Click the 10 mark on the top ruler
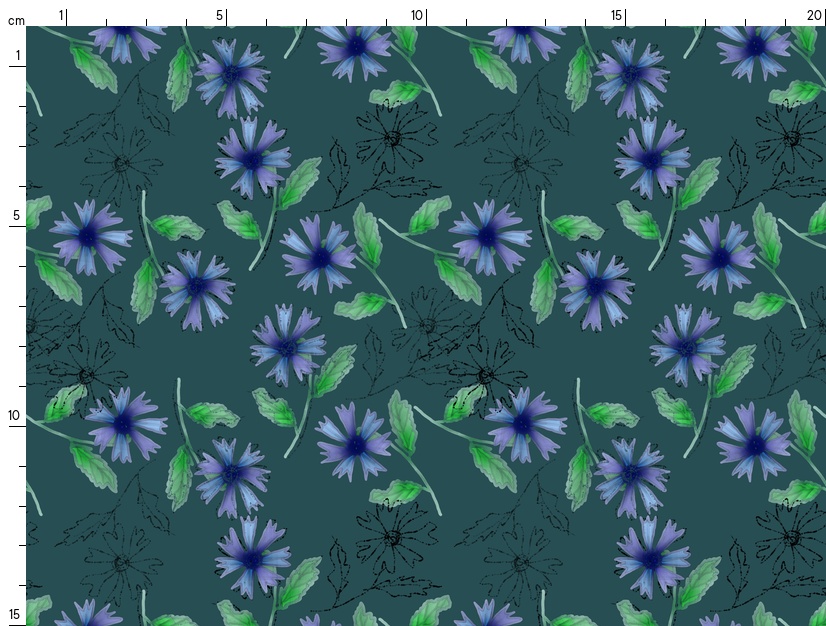This screenshot has width=826, height=626. click(x=416, y=15)
